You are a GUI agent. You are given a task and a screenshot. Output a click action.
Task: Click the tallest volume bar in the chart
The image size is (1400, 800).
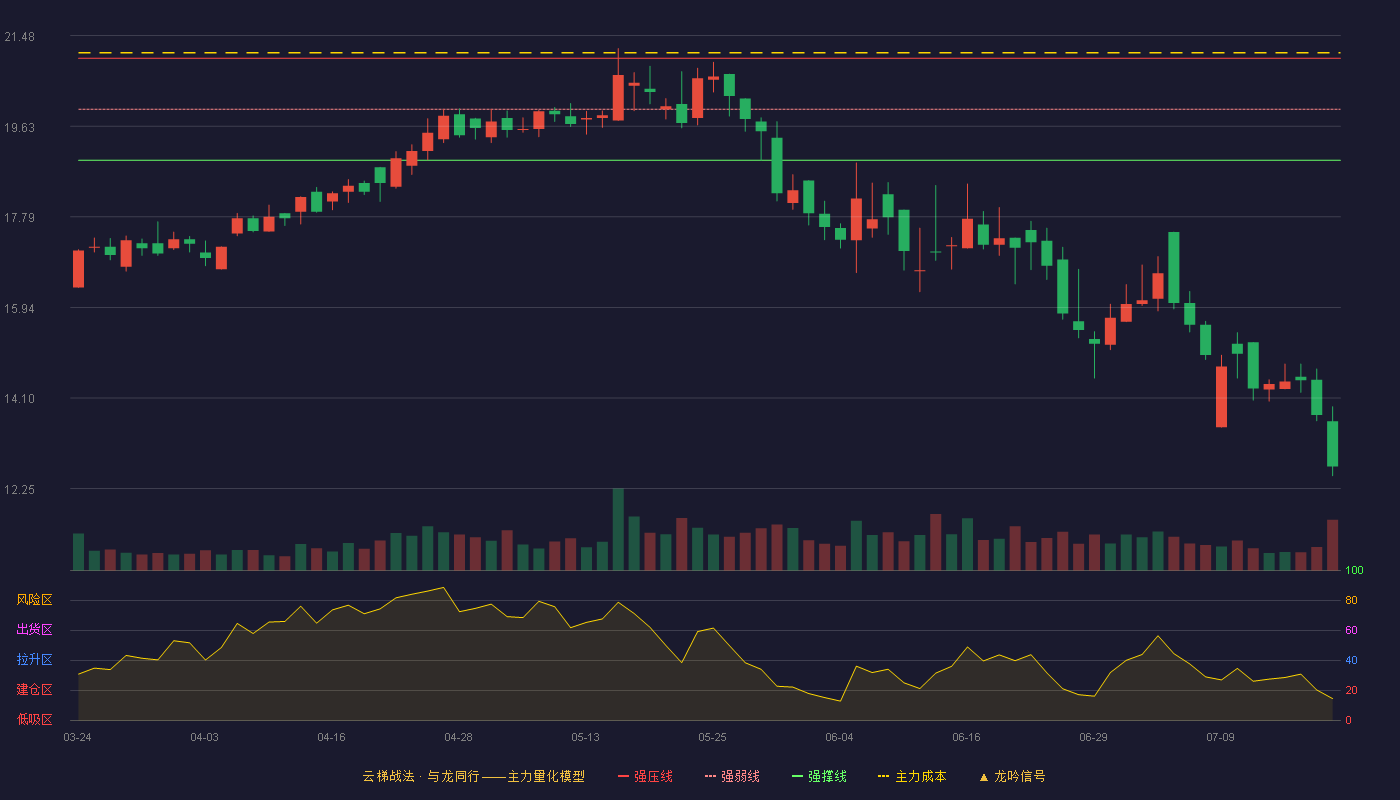(x=618, y=529)
